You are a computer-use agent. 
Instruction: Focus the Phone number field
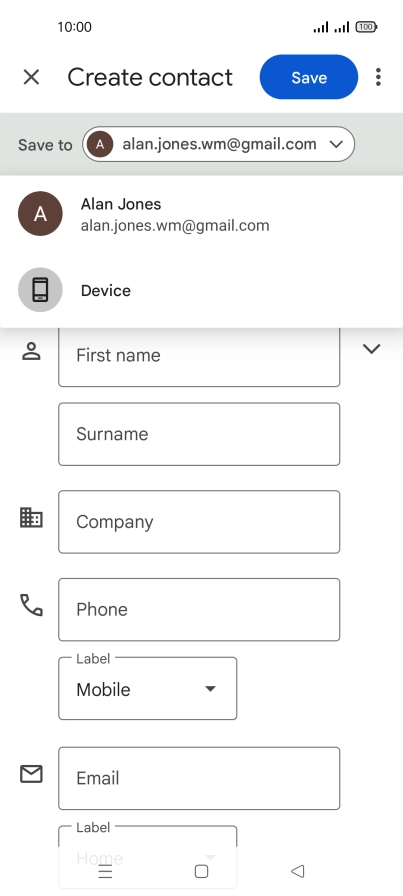[199, 610]
